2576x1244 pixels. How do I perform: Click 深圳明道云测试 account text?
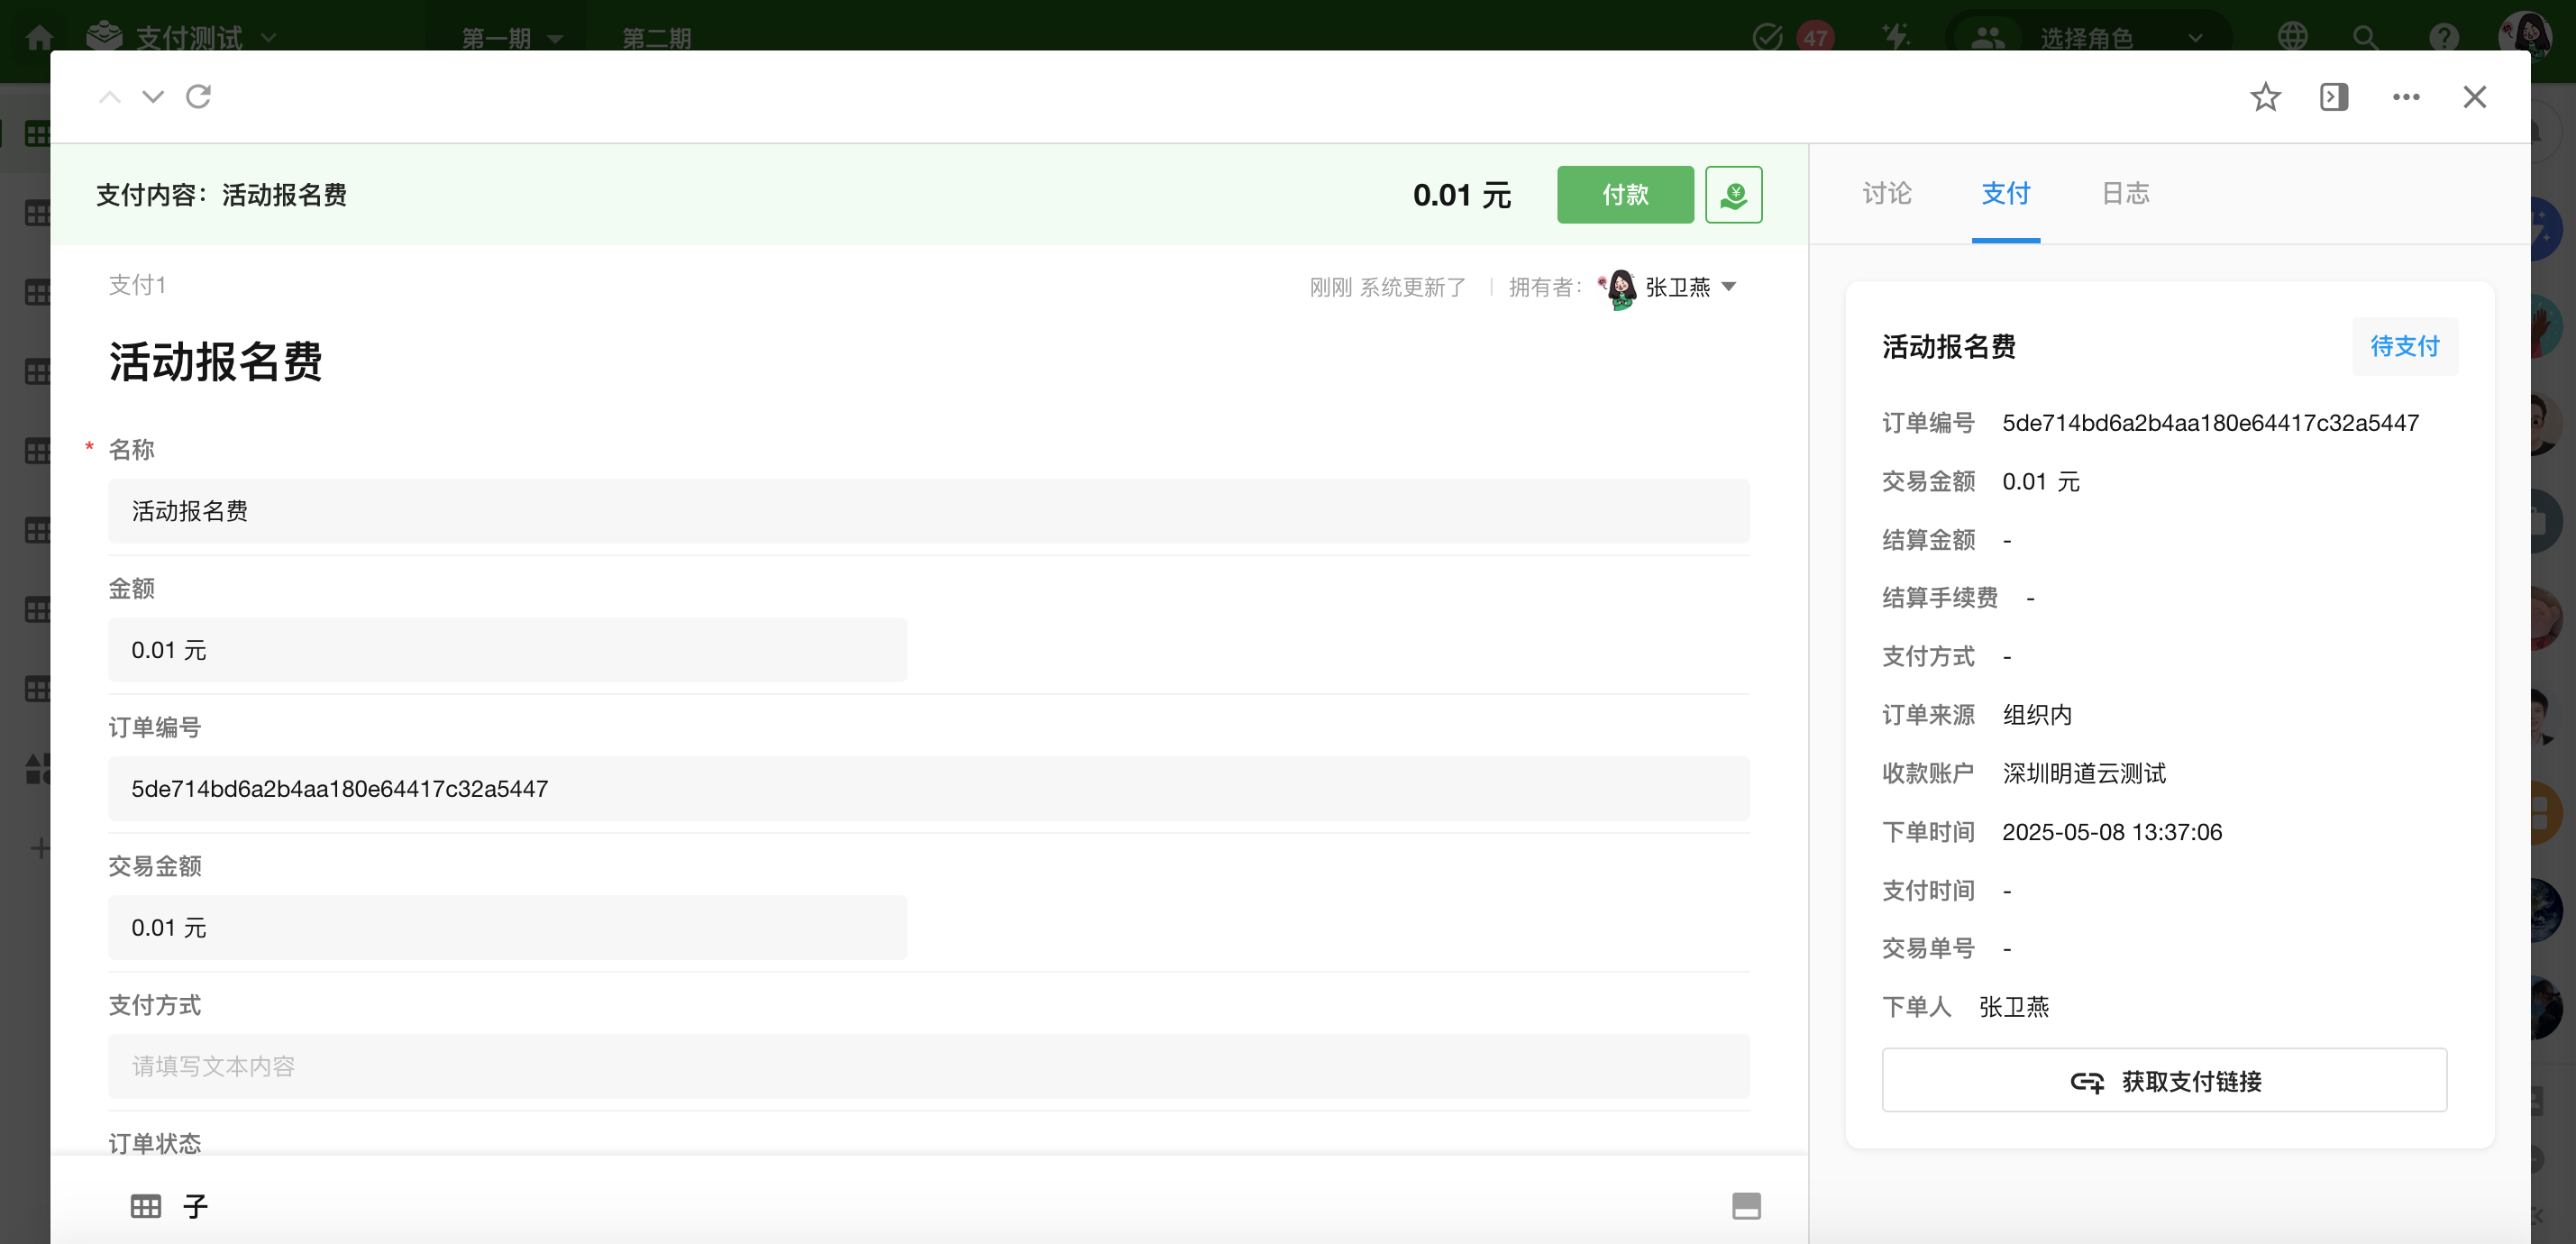click(2084, 773)
